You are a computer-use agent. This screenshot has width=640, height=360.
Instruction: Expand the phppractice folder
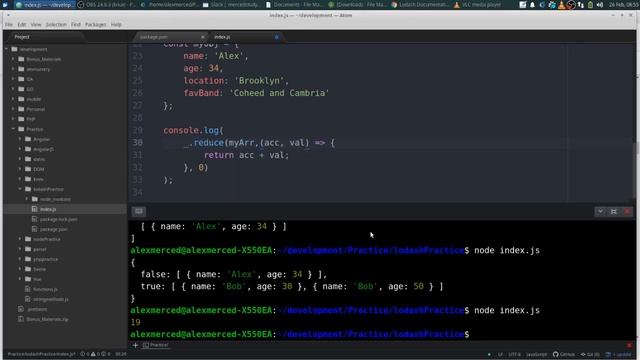20,259
